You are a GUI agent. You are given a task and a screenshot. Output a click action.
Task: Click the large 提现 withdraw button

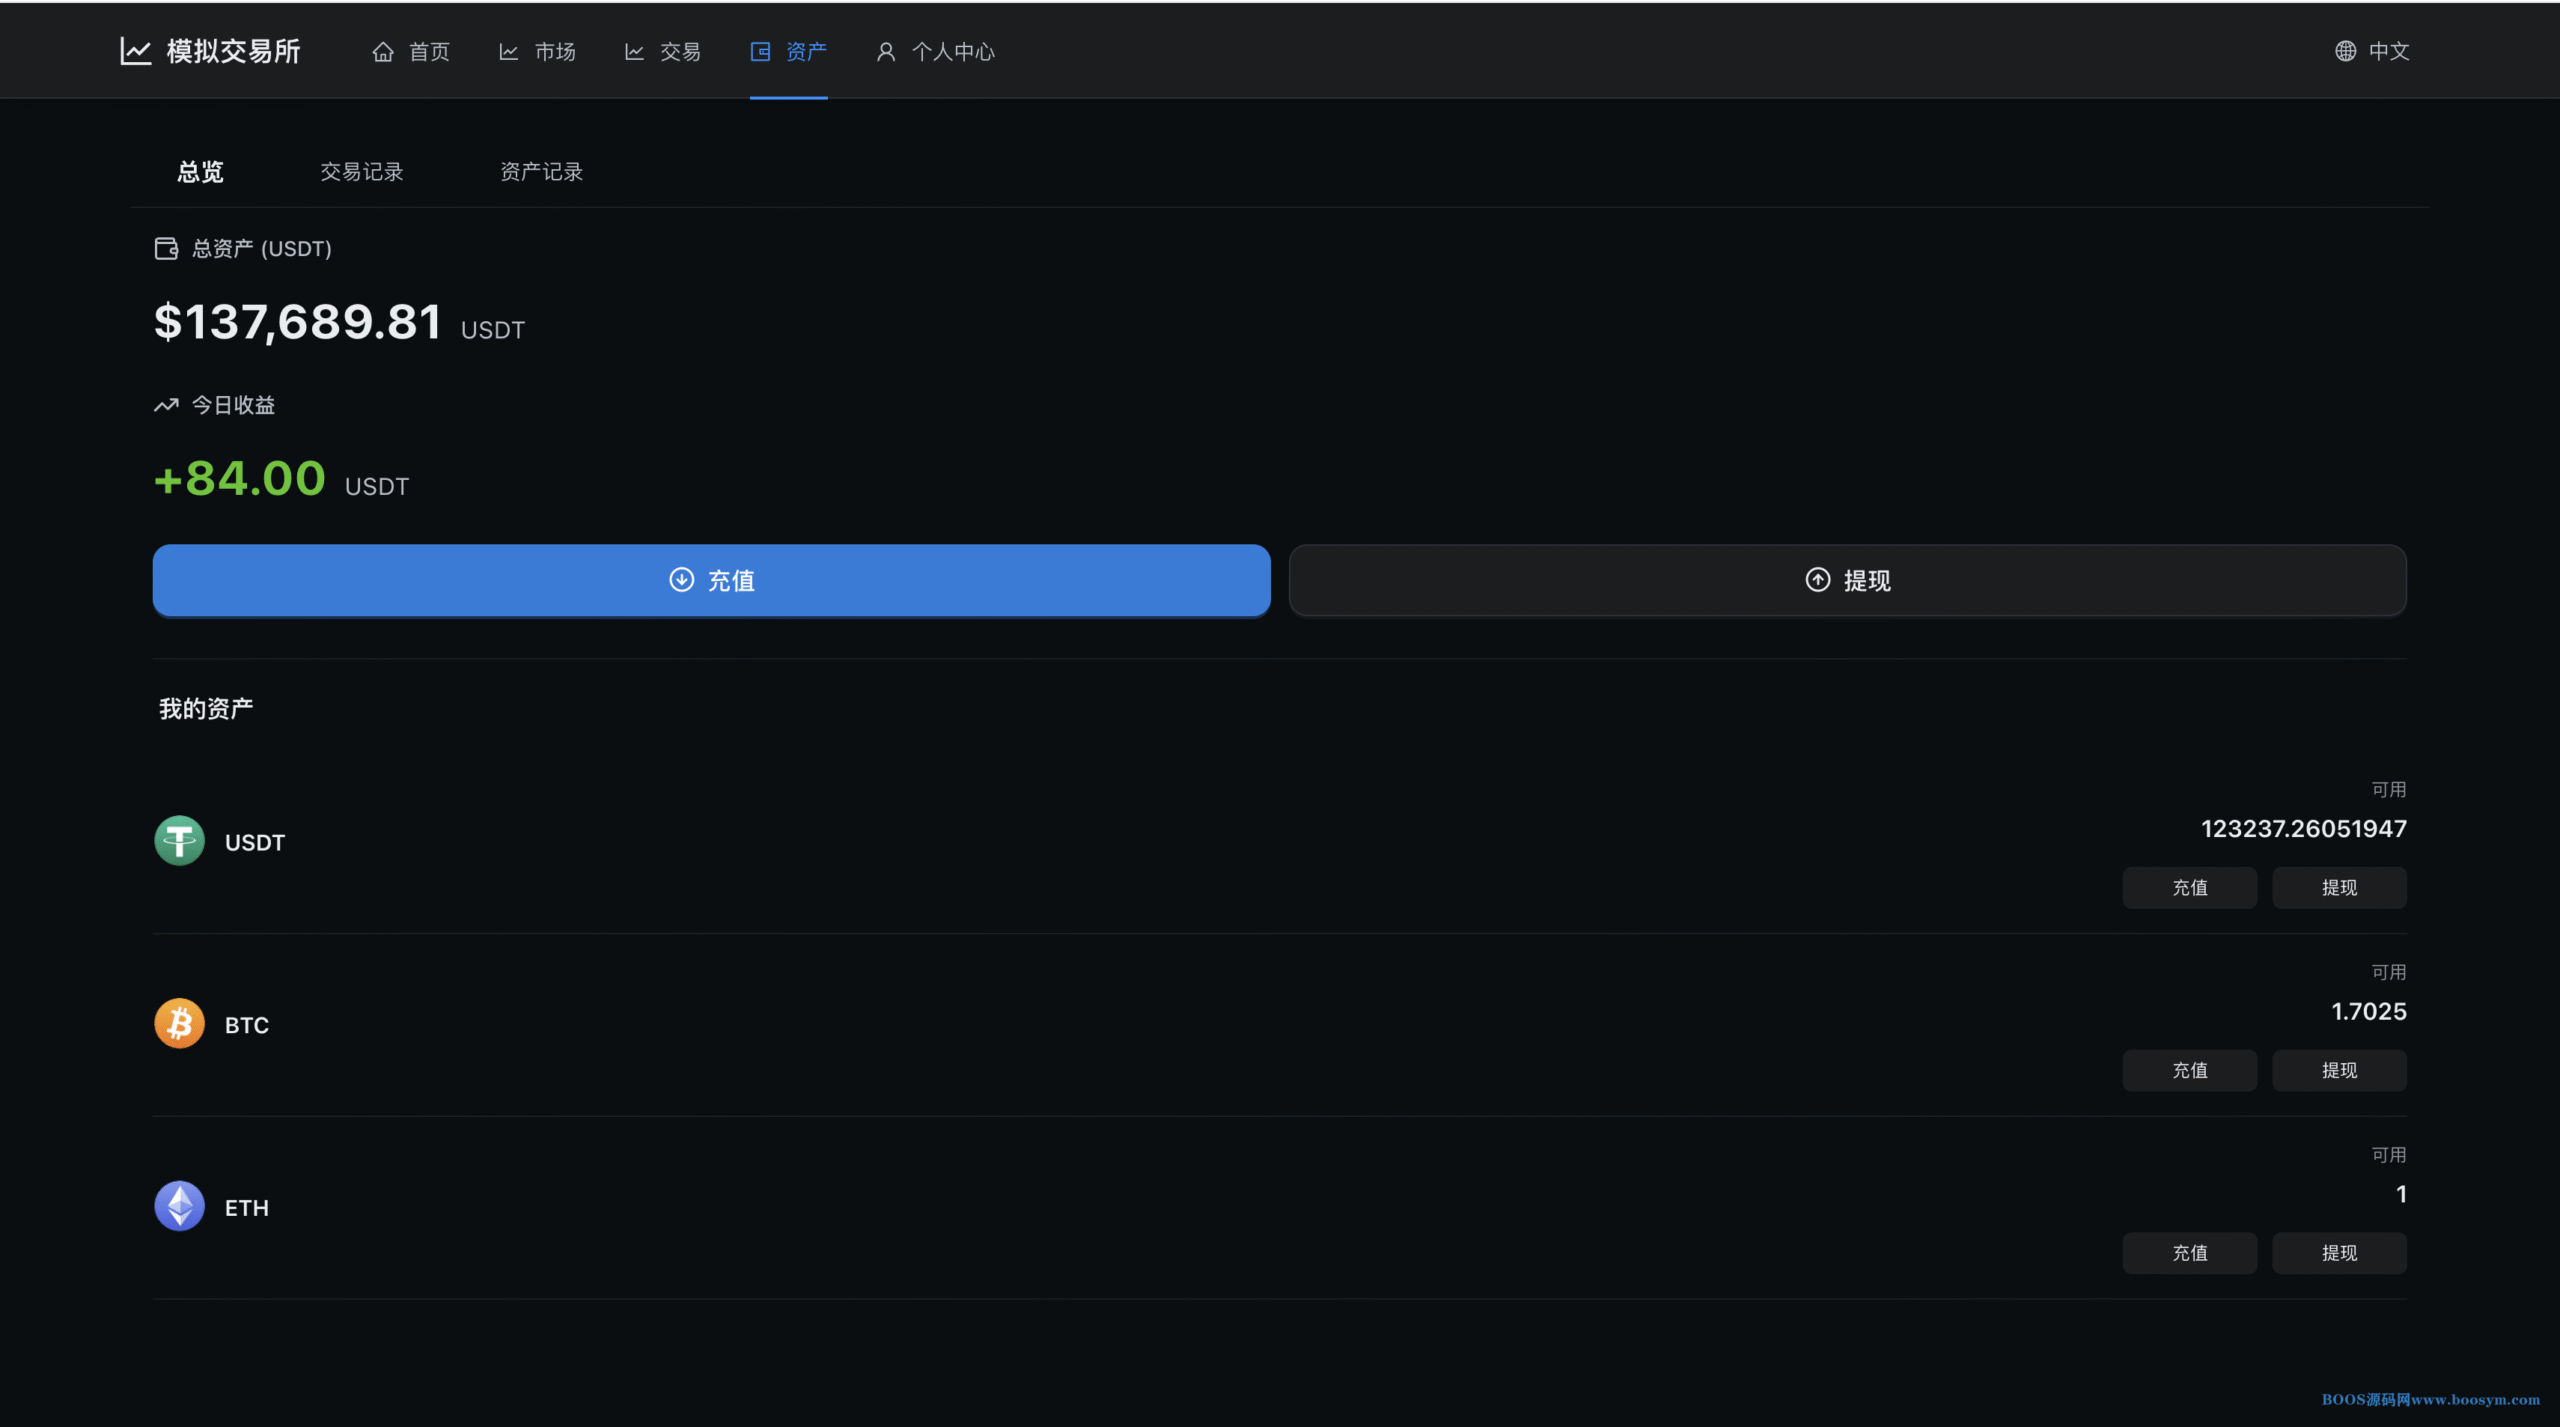[1847, 580]
